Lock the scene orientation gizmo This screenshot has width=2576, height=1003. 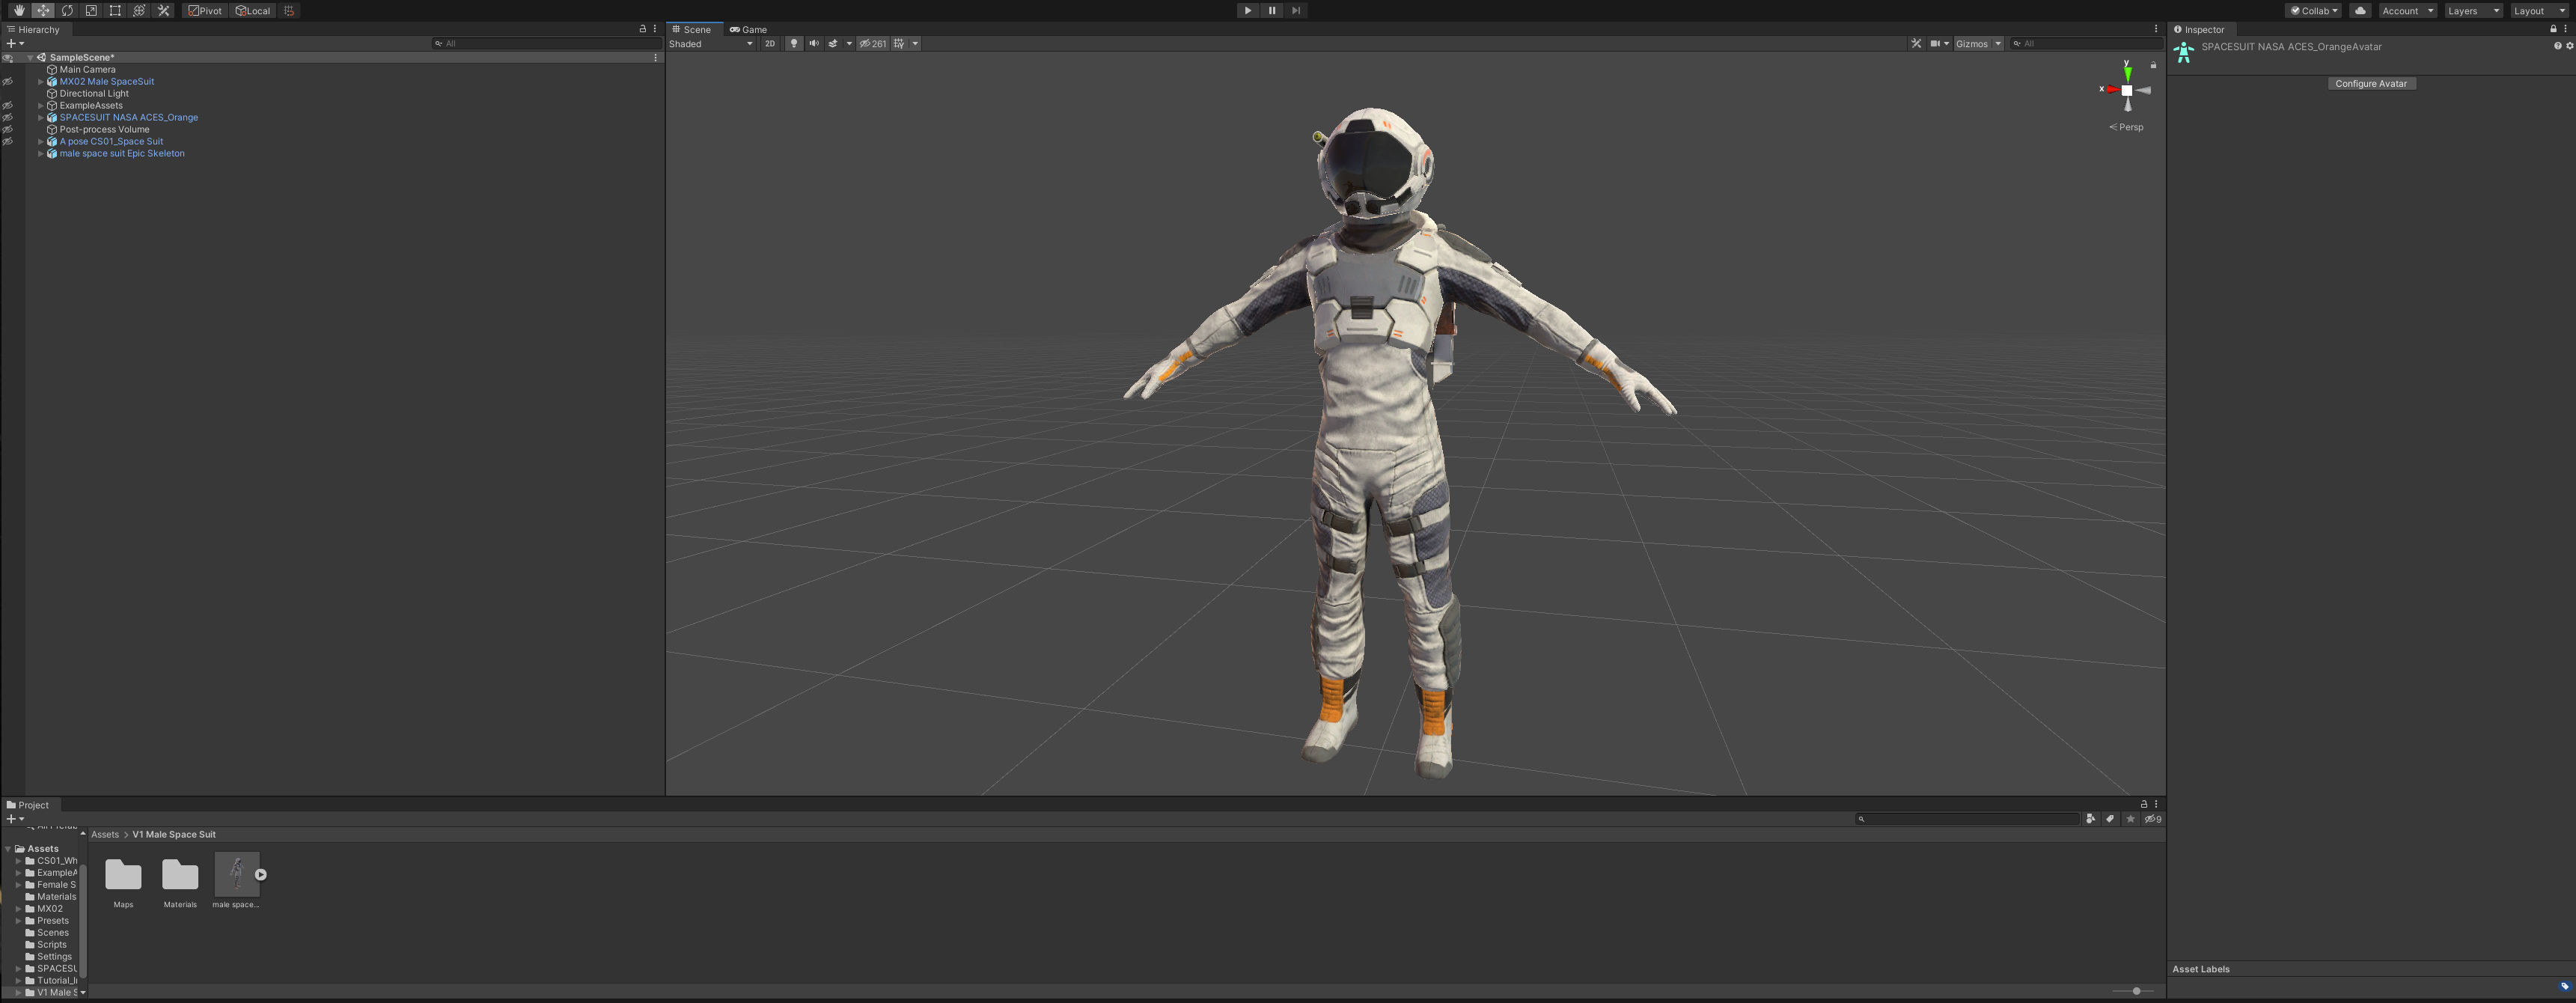(2153, 65)
